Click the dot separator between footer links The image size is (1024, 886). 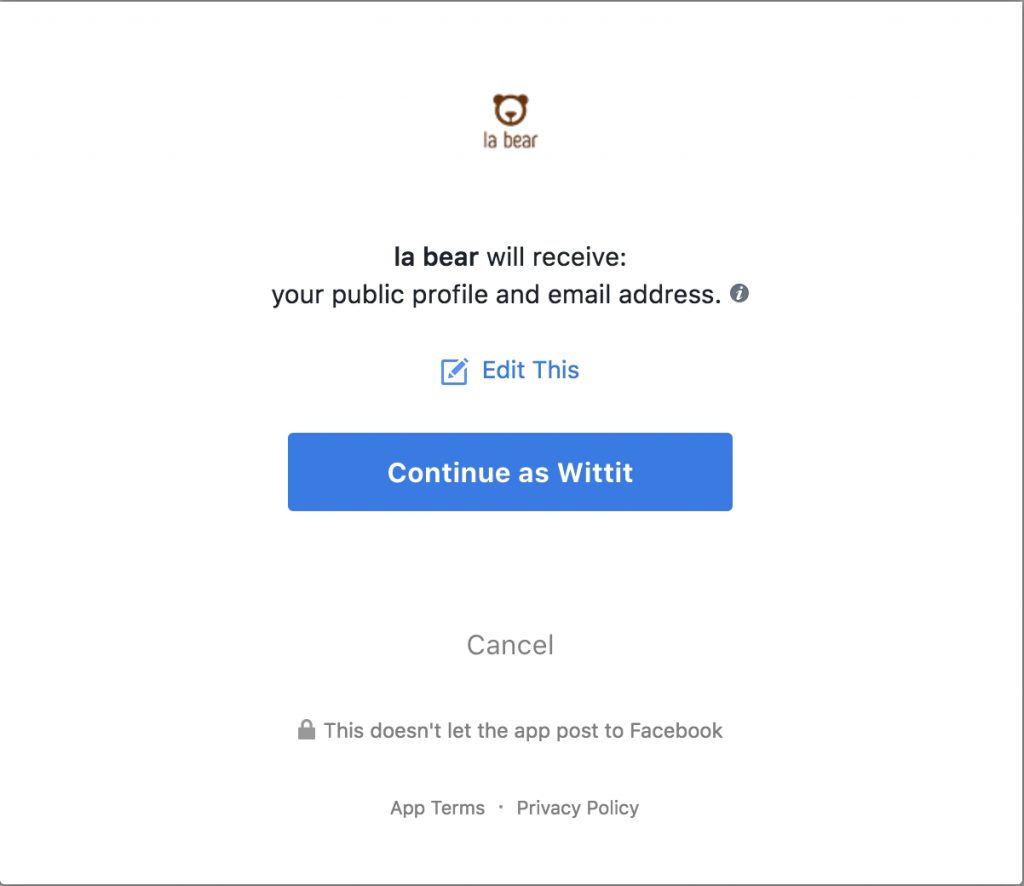(501, 807)
